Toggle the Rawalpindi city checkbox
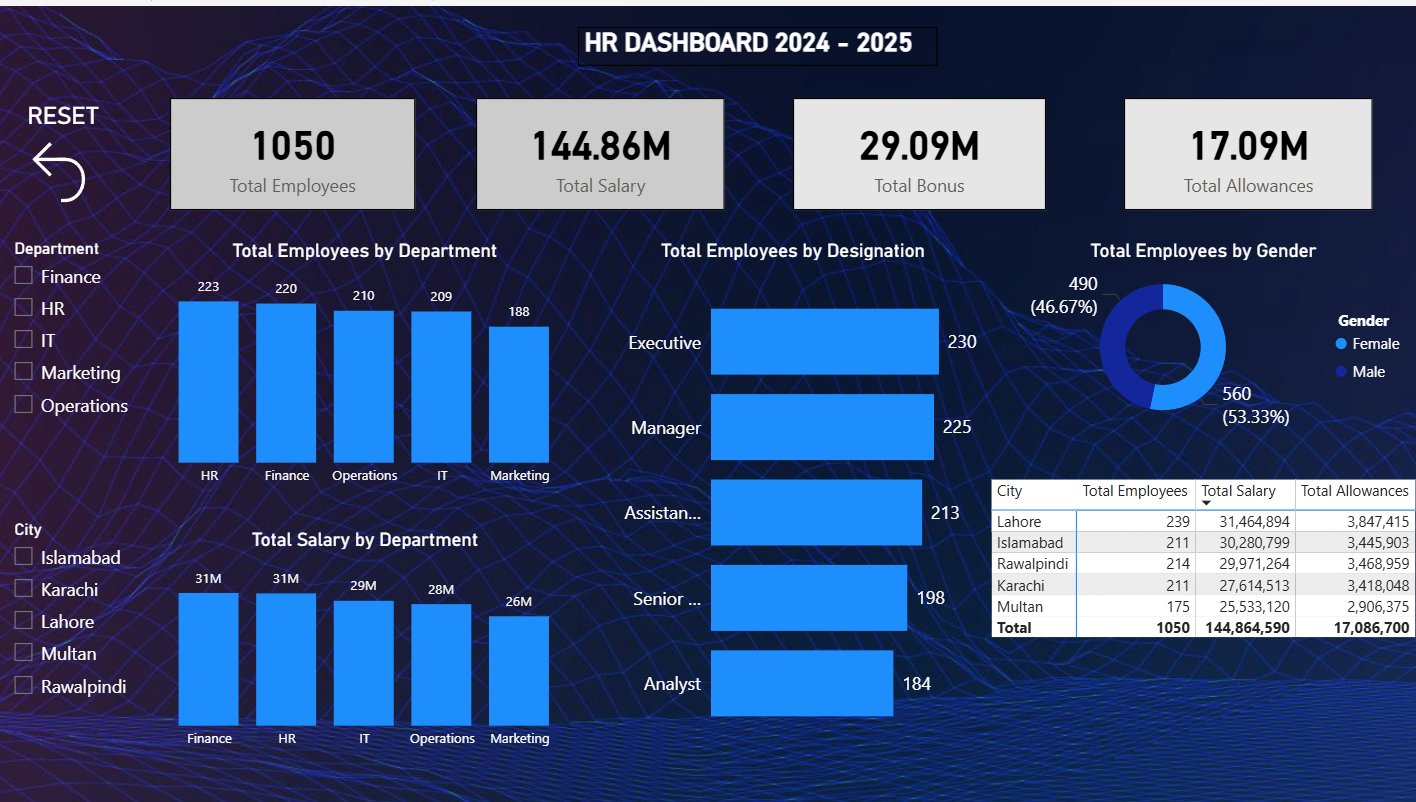The width and height of the screenshot is (1416, 802). click(x=23, y=686)
